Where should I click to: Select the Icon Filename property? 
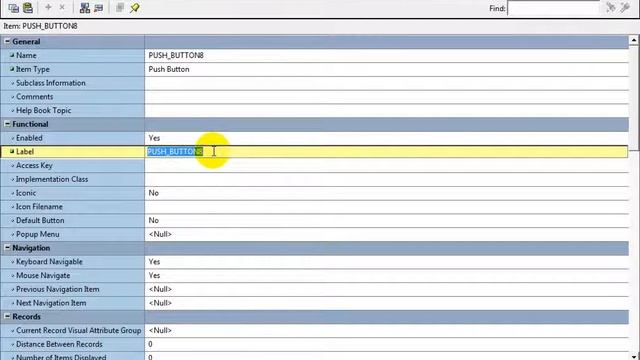314,207
